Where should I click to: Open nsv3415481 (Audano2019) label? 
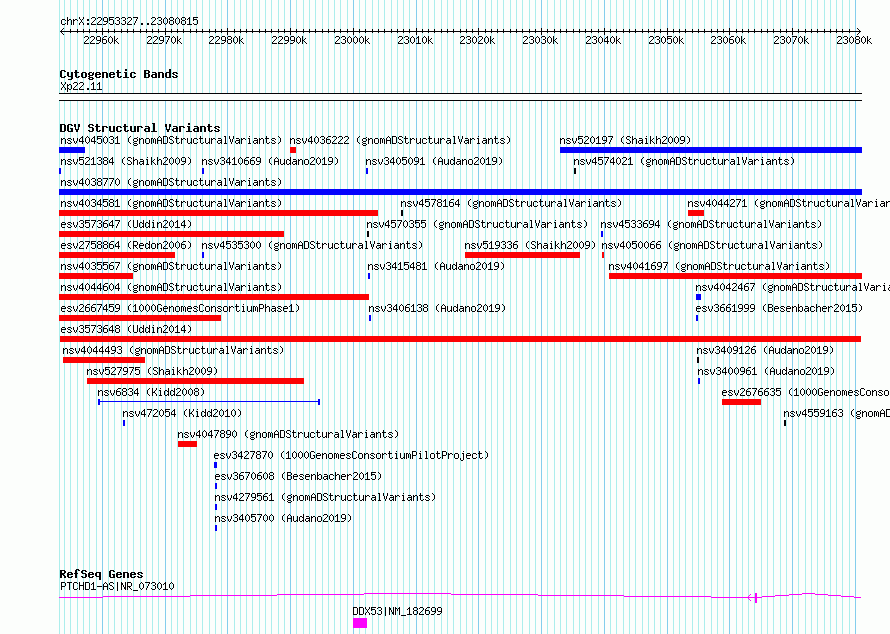(x=436, y=266)
